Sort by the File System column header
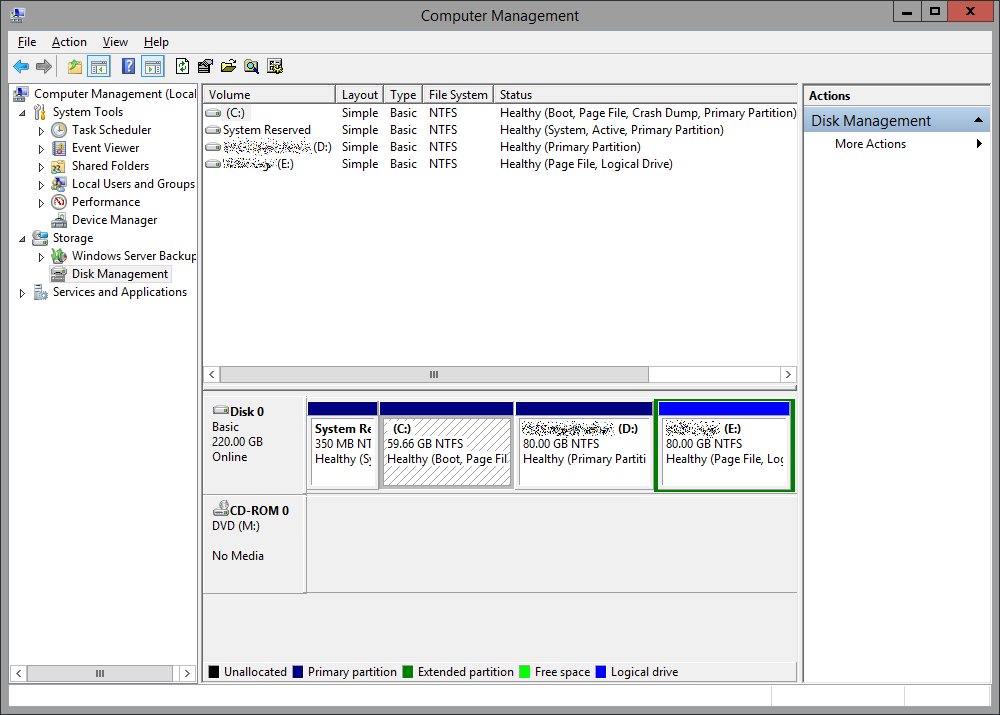 click(x=458, y=94)
